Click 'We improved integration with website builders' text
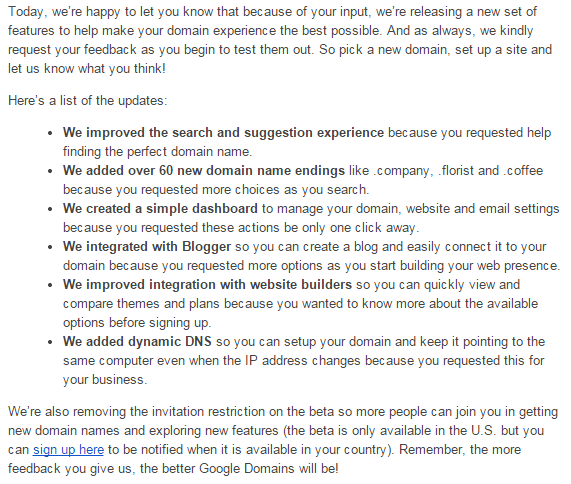571x484 pixels. (x=208, y=284)
